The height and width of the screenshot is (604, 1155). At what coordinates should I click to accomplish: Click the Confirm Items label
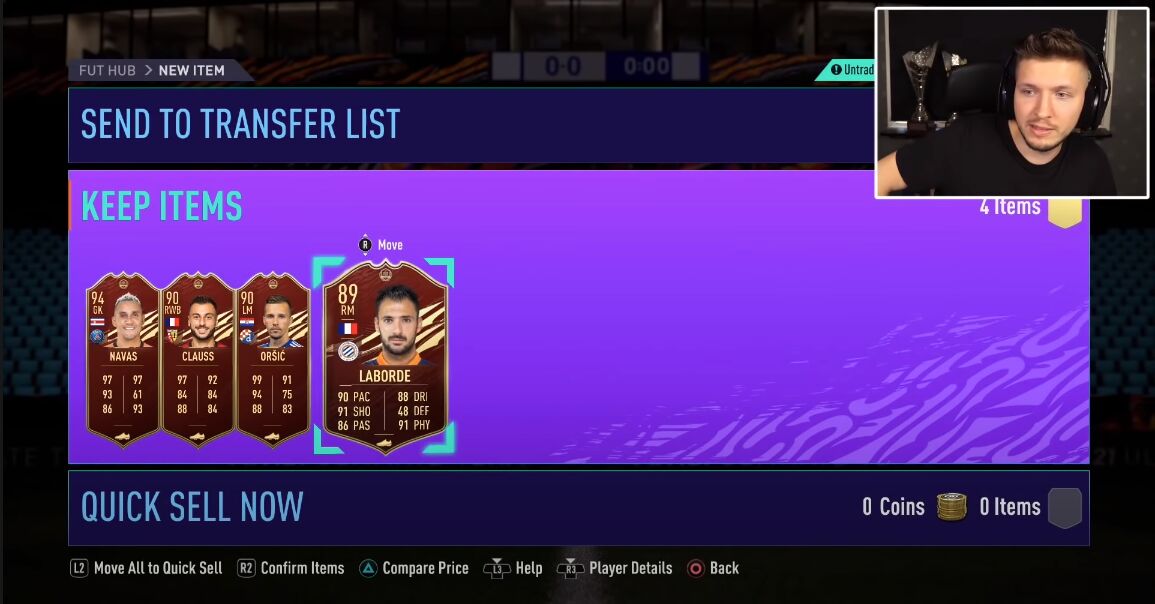pyautogui.click(x=303, y=568)
